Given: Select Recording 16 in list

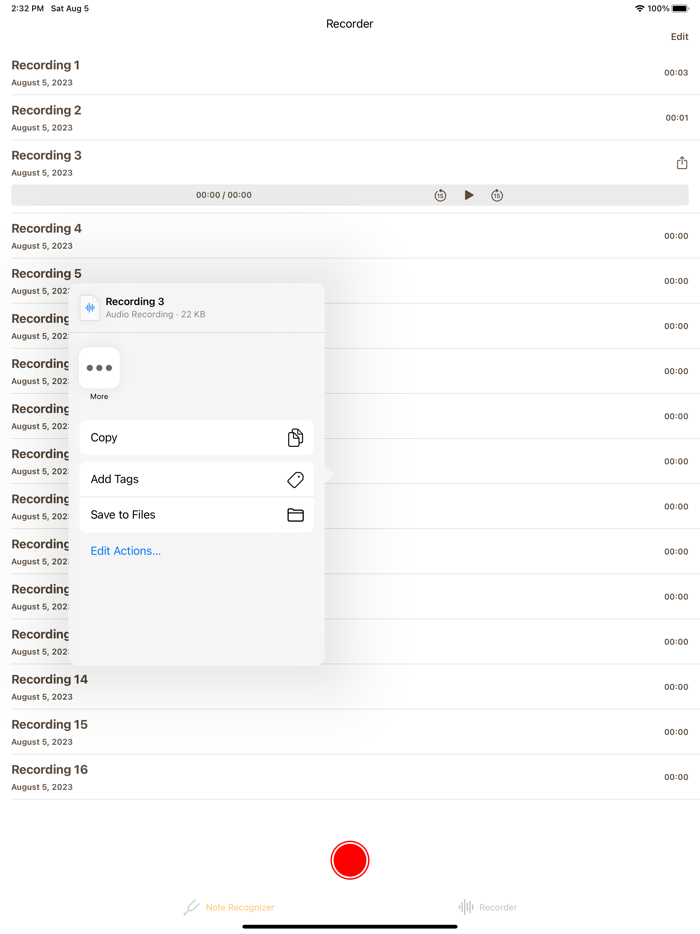Looking at the screenshot, I should (350, 777).
